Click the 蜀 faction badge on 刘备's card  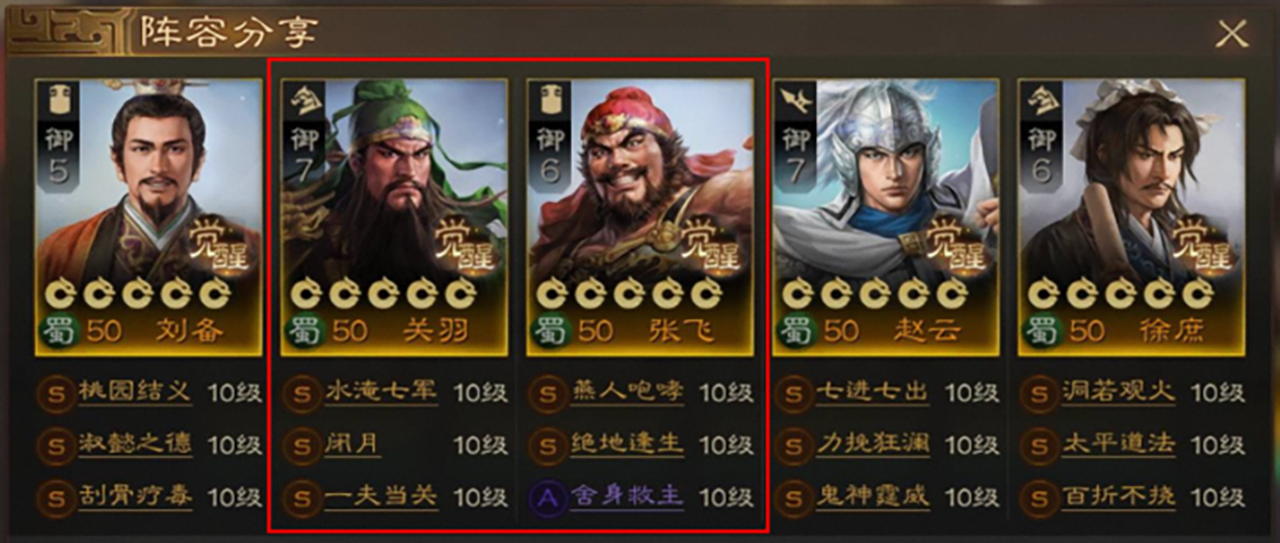tap(57, 329)
